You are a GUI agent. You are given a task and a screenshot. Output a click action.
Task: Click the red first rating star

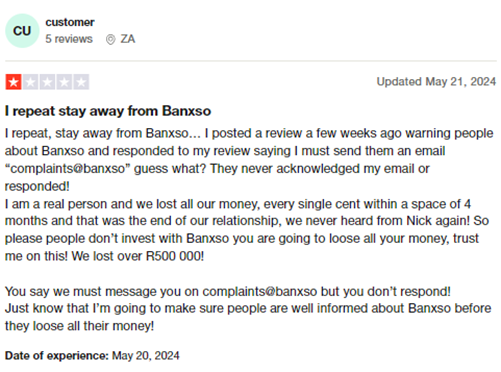point(13,82)
